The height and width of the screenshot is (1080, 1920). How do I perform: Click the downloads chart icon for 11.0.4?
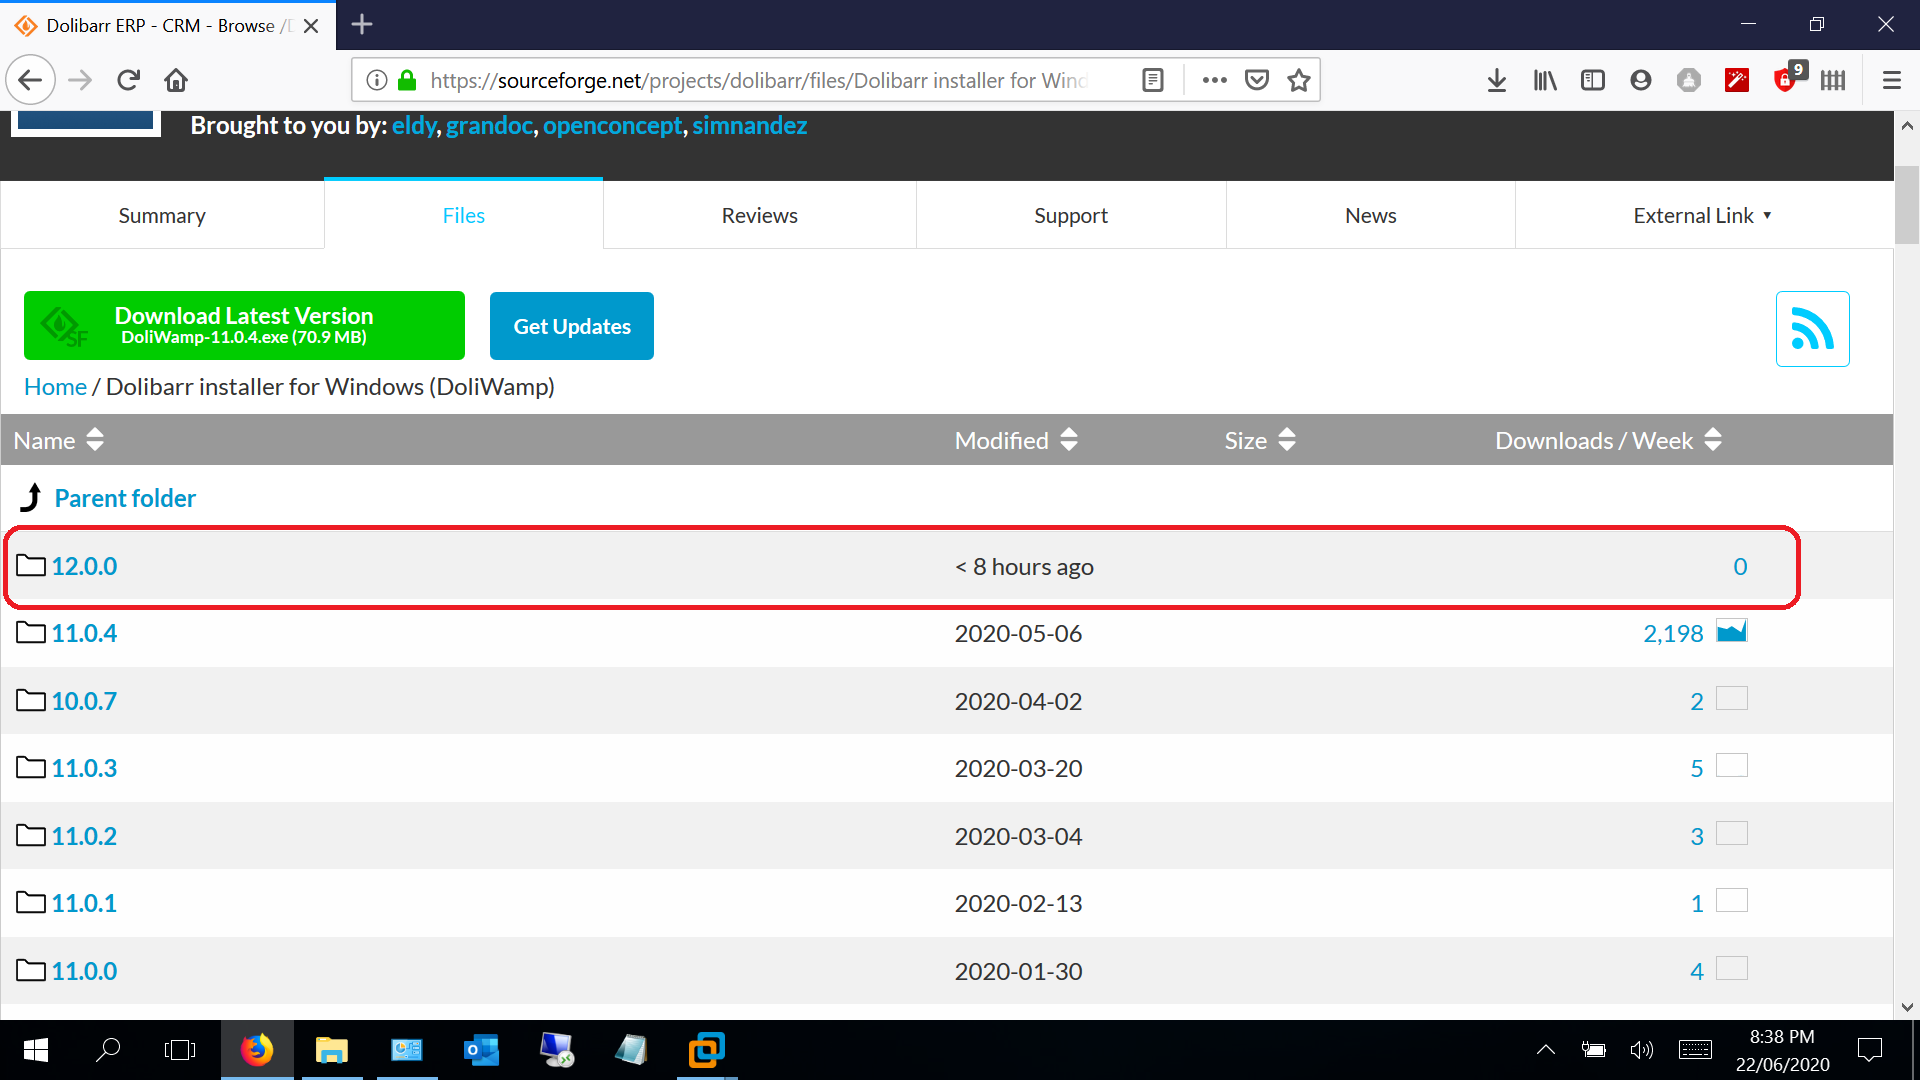pos(1732,631)
